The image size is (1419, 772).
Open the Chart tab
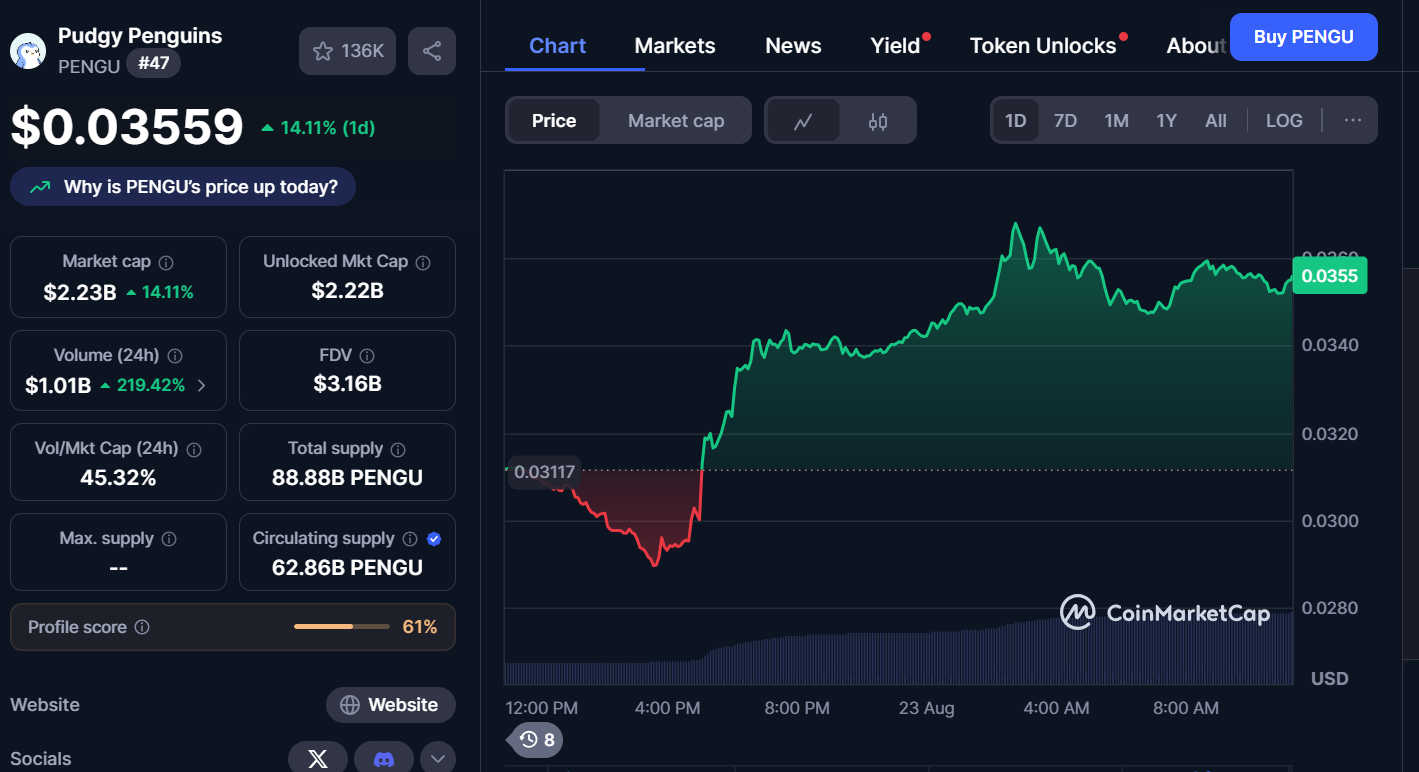coord(558,46)
